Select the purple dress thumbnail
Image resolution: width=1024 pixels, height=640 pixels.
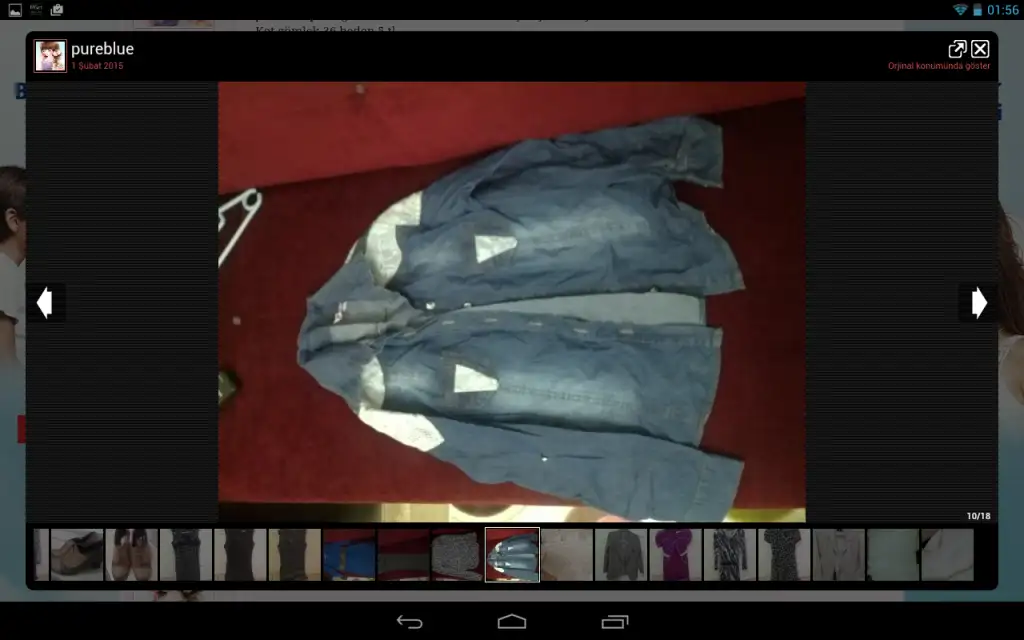coord(675,555)
